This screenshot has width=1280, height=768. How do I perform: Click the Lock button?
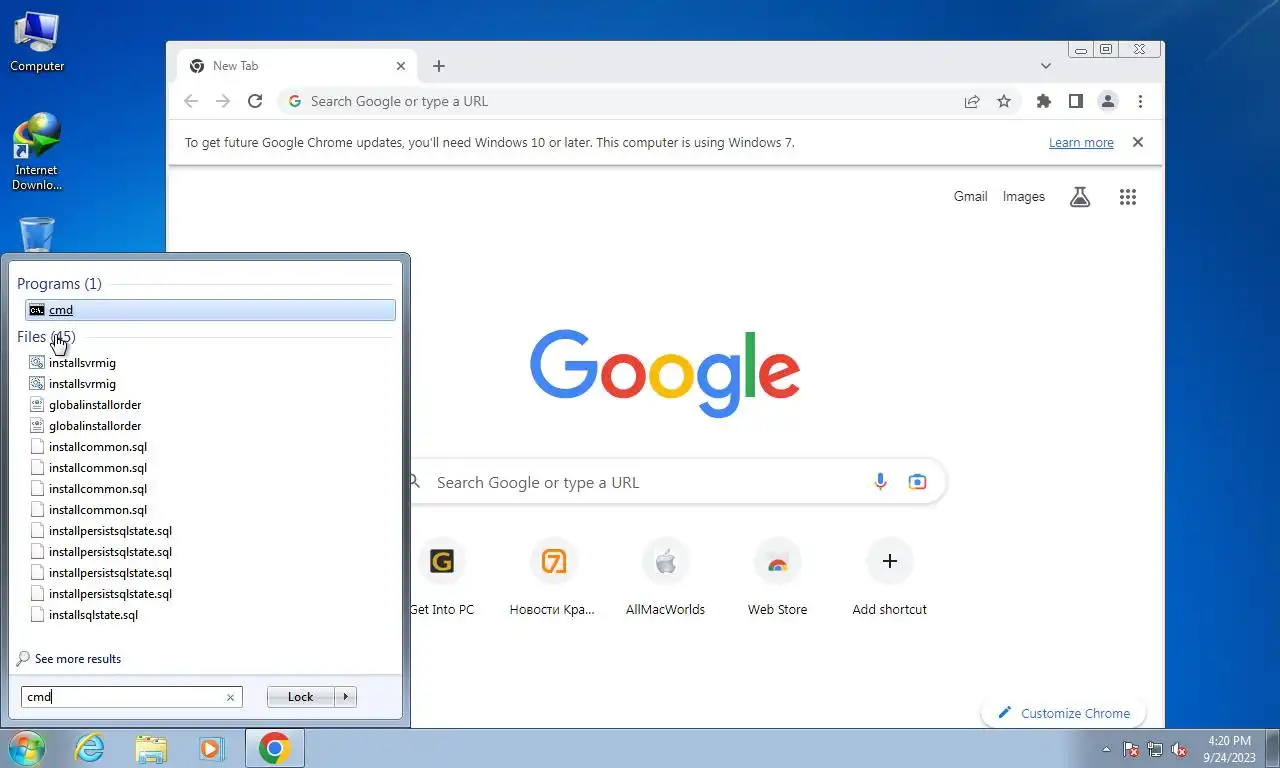(x=301, y=697)
